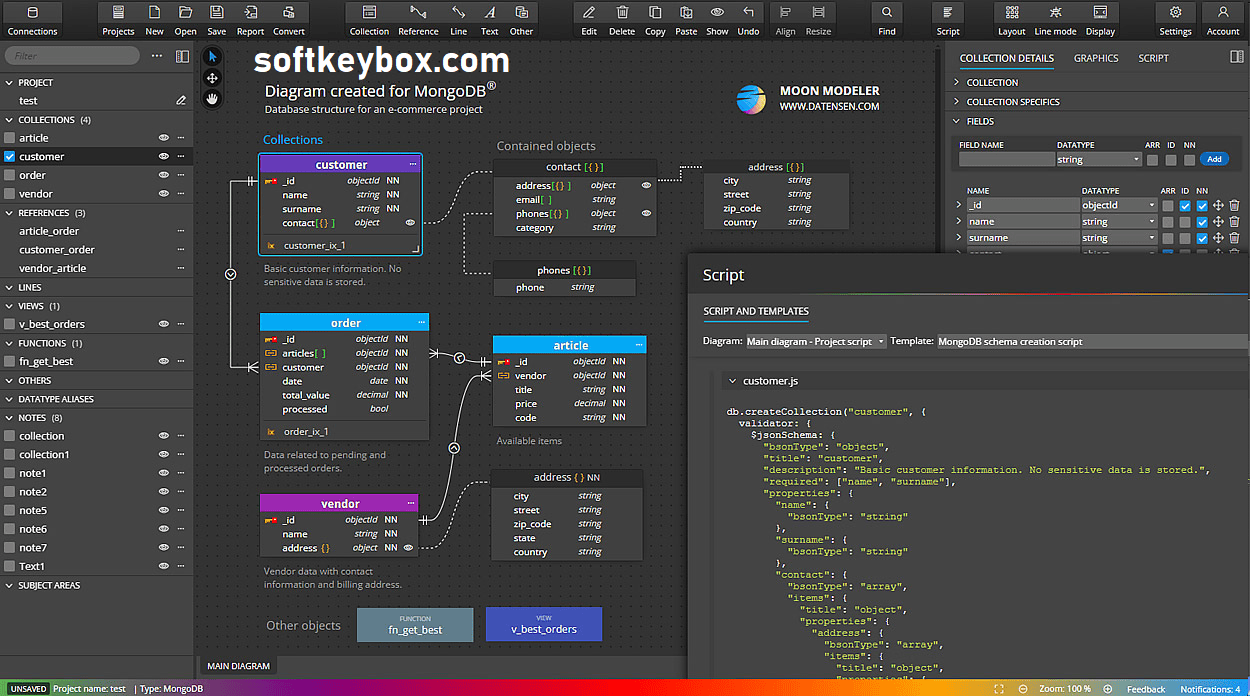Click the Add field button
The image size is (1250, 696).
click(x=1214, y=160)
